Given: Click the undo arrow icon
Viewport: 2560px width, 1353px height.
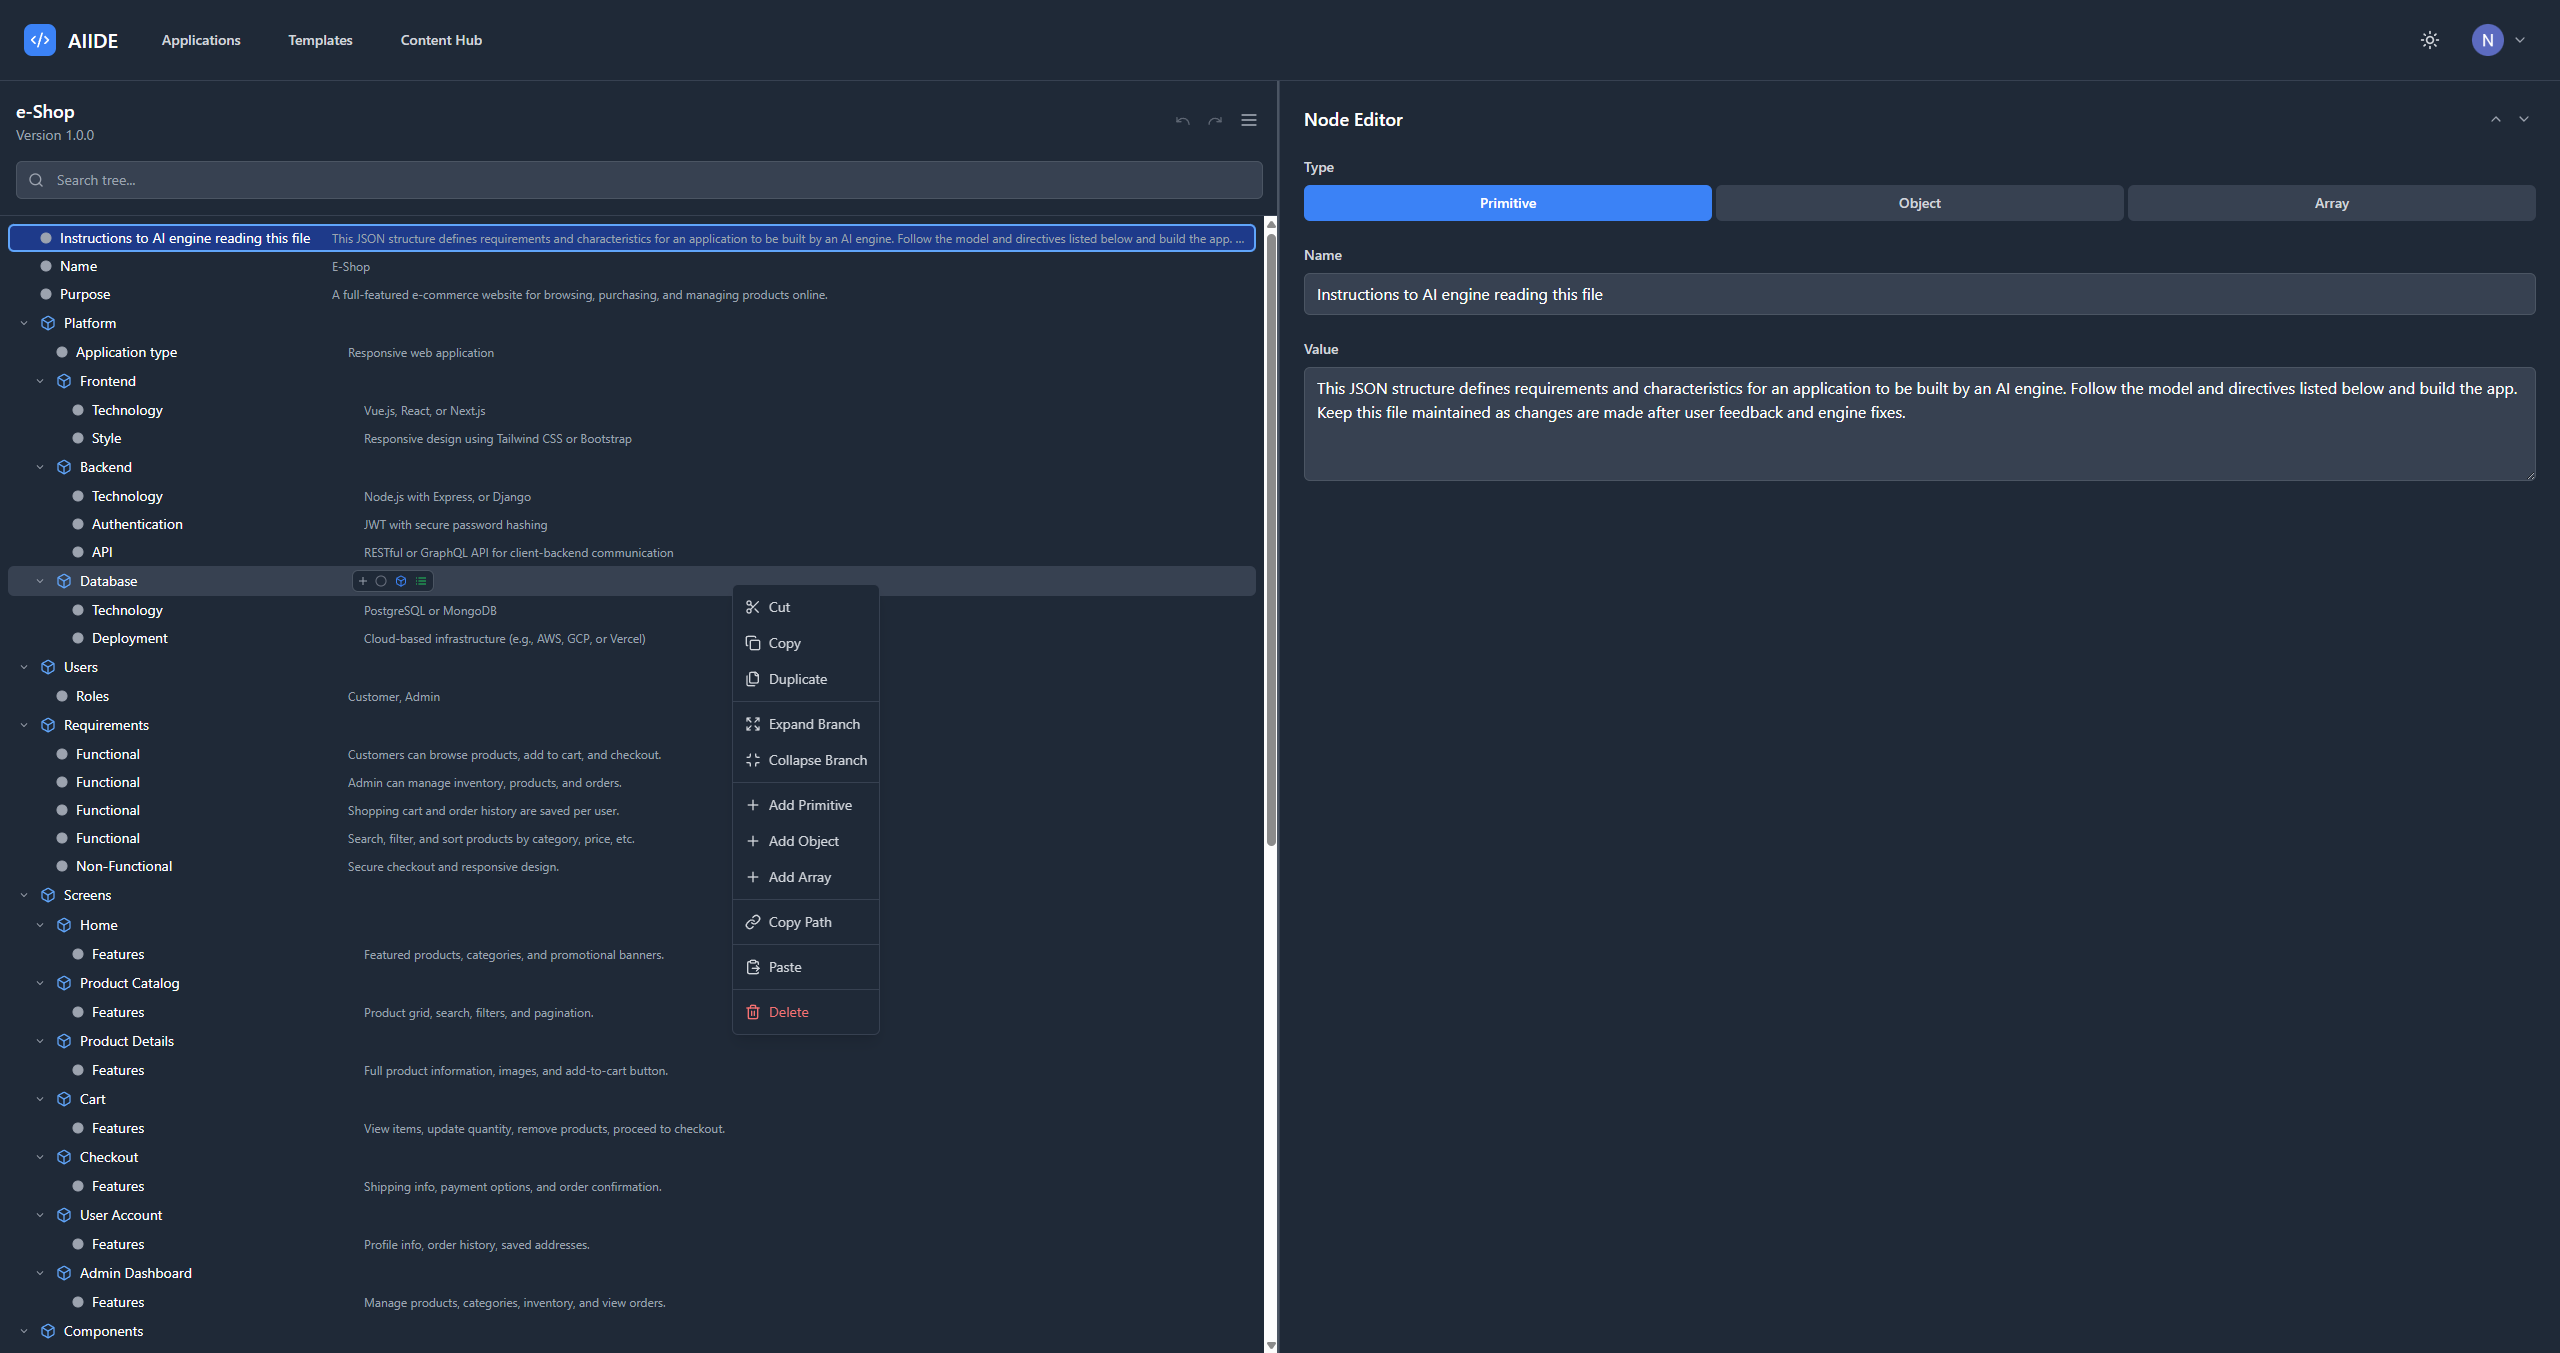Looking at the screenshot, I should click(1183, 121).
